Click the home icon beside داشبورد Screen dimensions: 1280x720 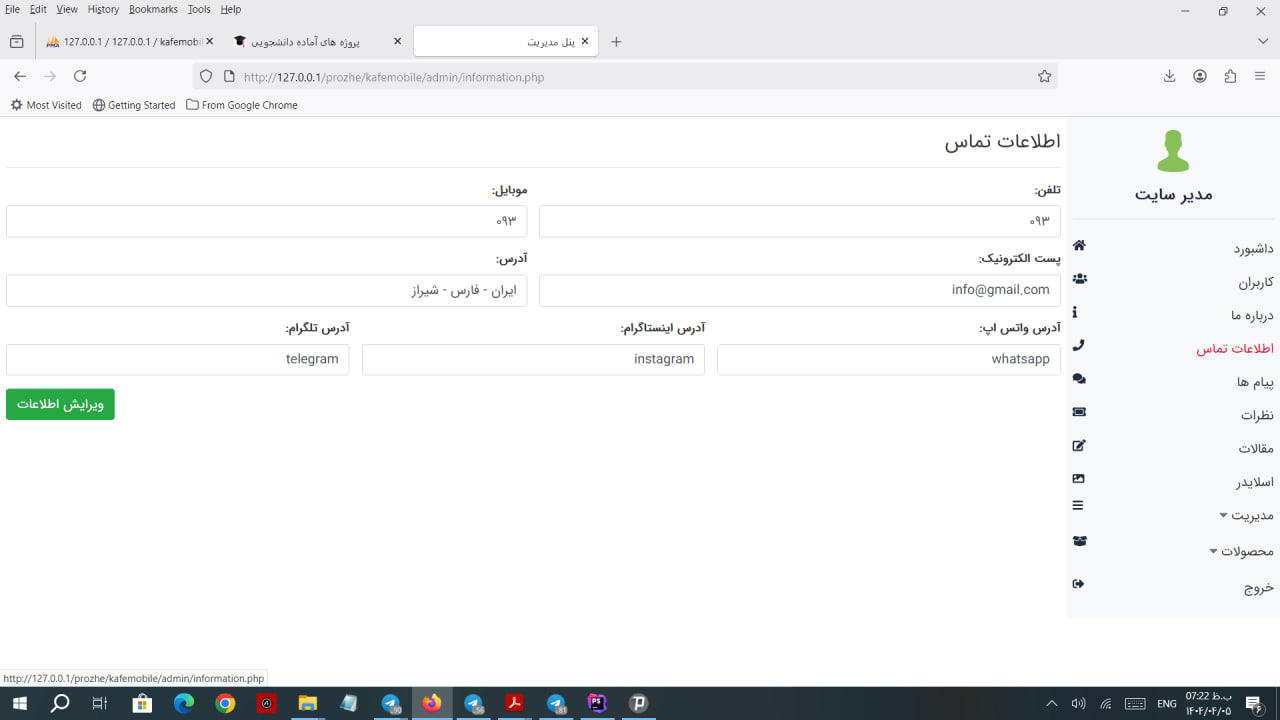coord(1079,246)
